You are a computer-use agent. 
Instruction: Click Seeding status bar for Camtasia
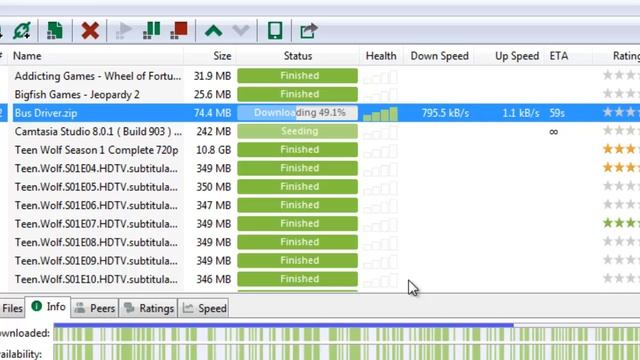coord(298,131)
